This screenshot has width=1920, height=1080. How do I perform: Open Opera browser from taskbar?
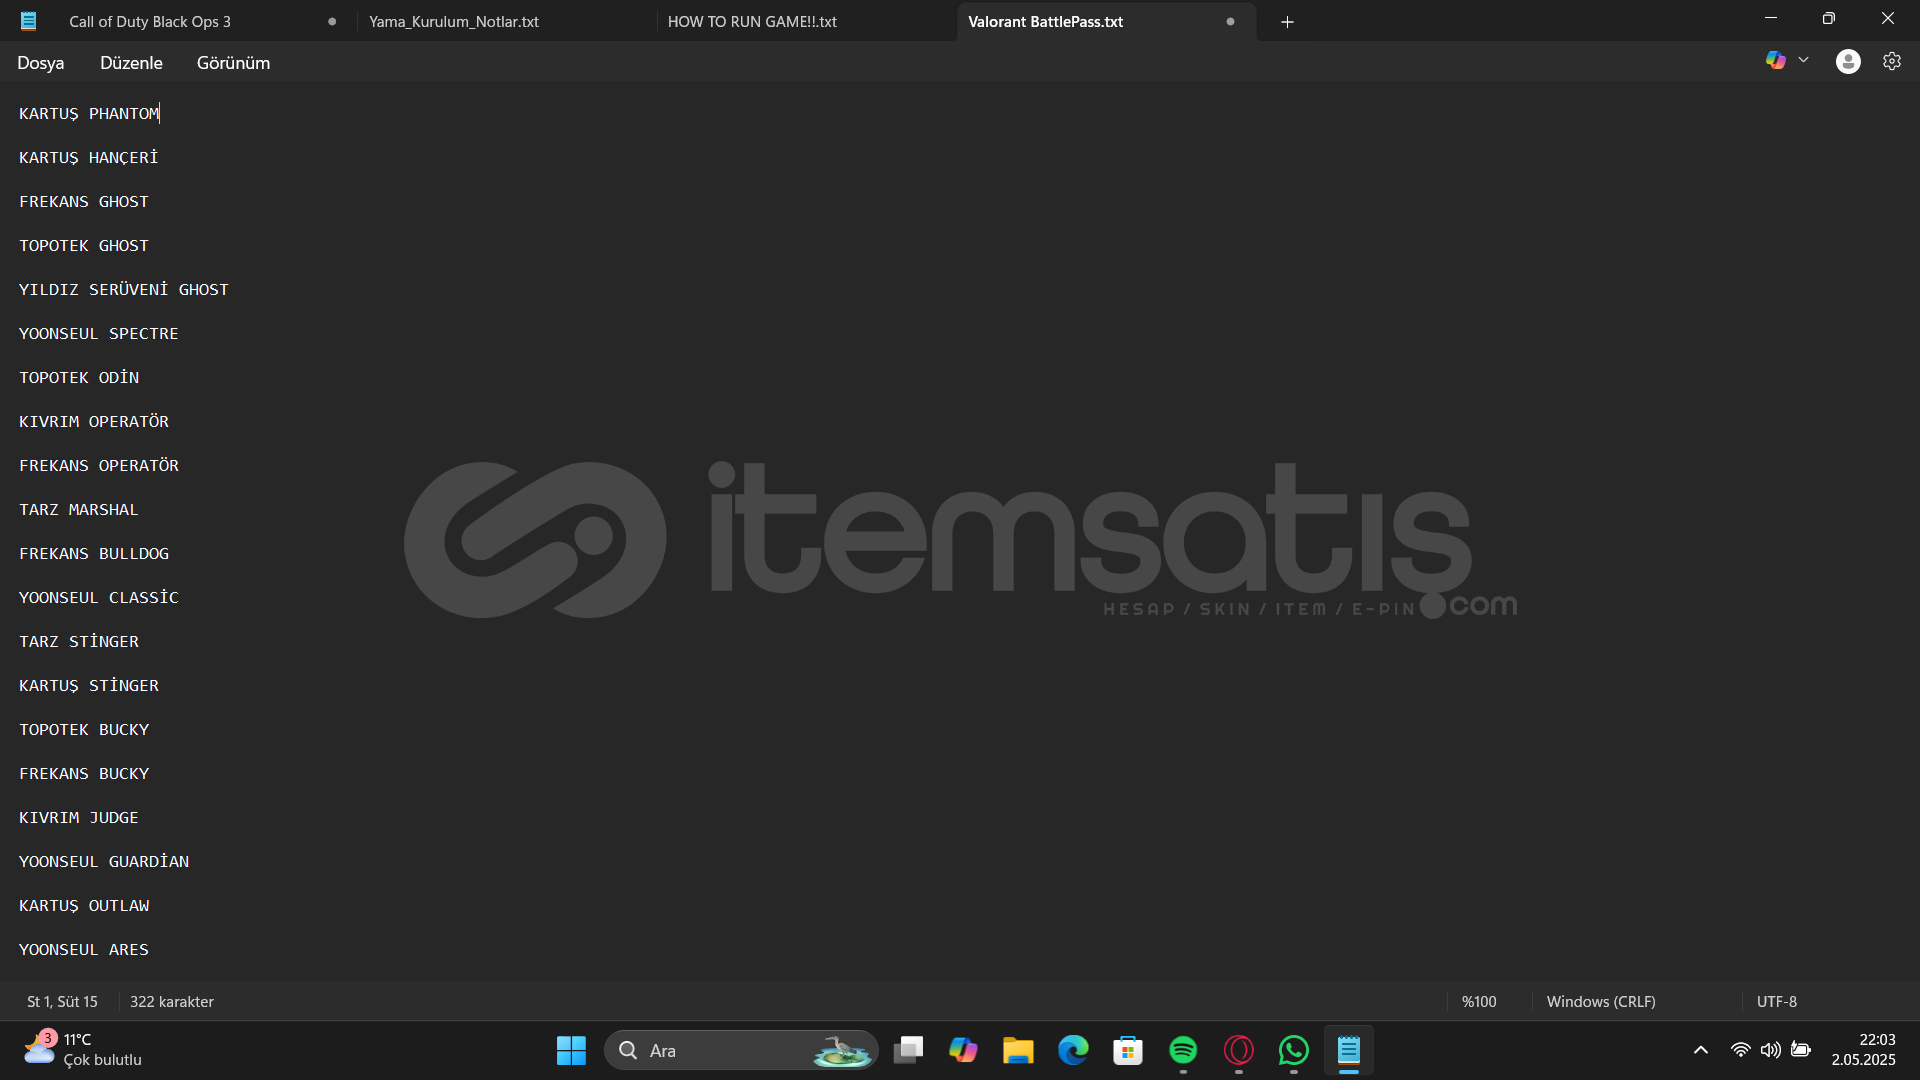tap(1238, 1050)
